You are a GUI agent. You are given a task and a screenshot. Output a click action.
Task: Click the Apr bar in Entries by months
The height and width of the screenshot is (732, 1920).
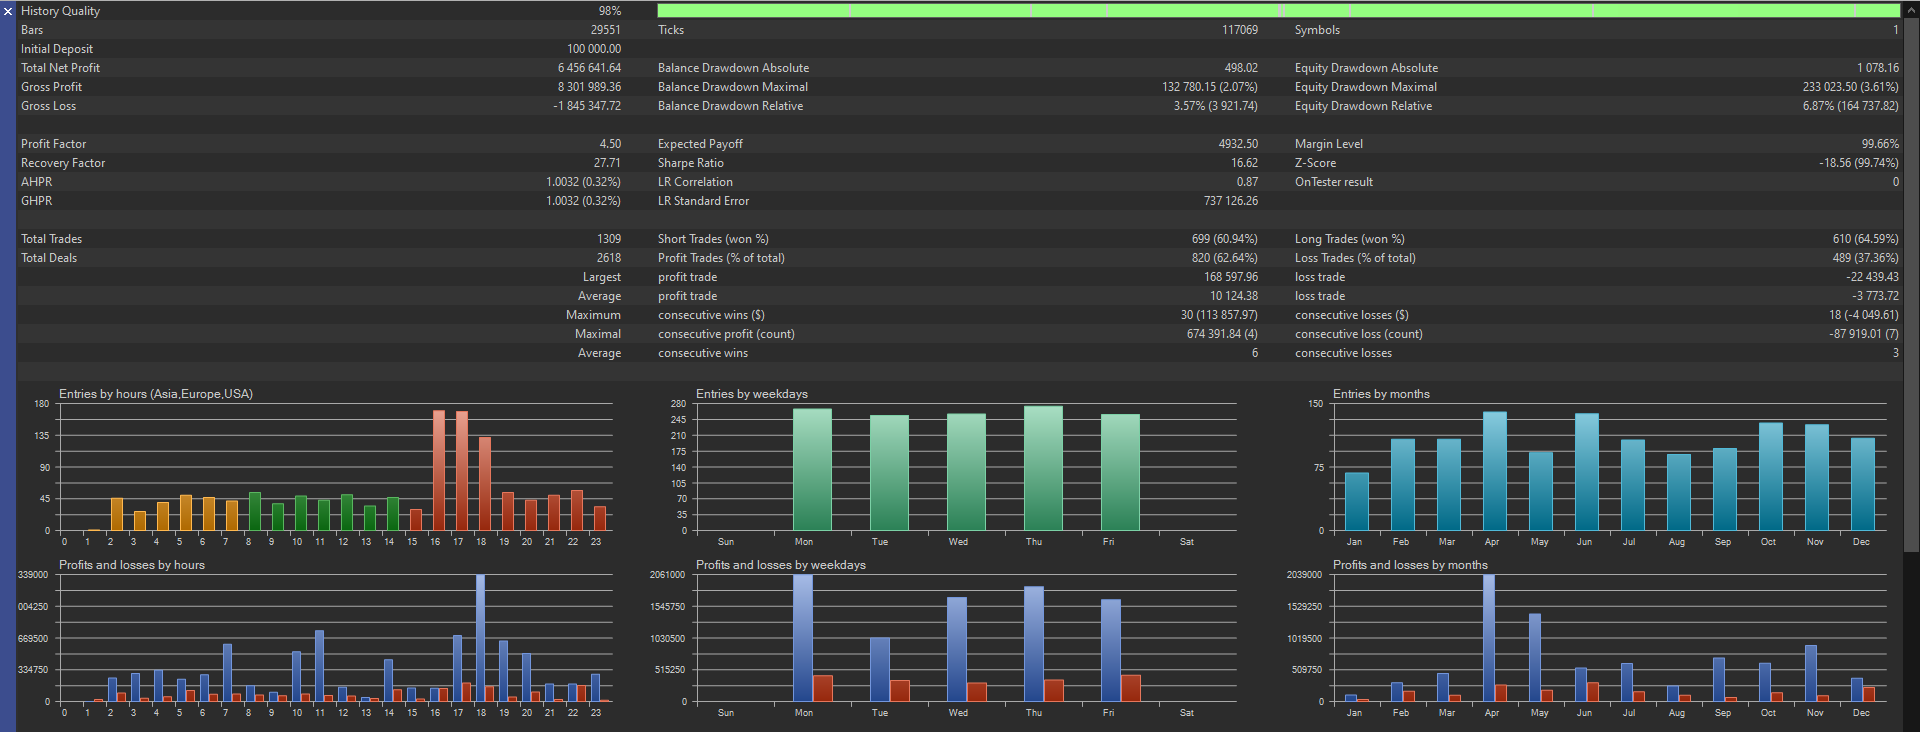pyautogui.click(x=1495, y=471)
